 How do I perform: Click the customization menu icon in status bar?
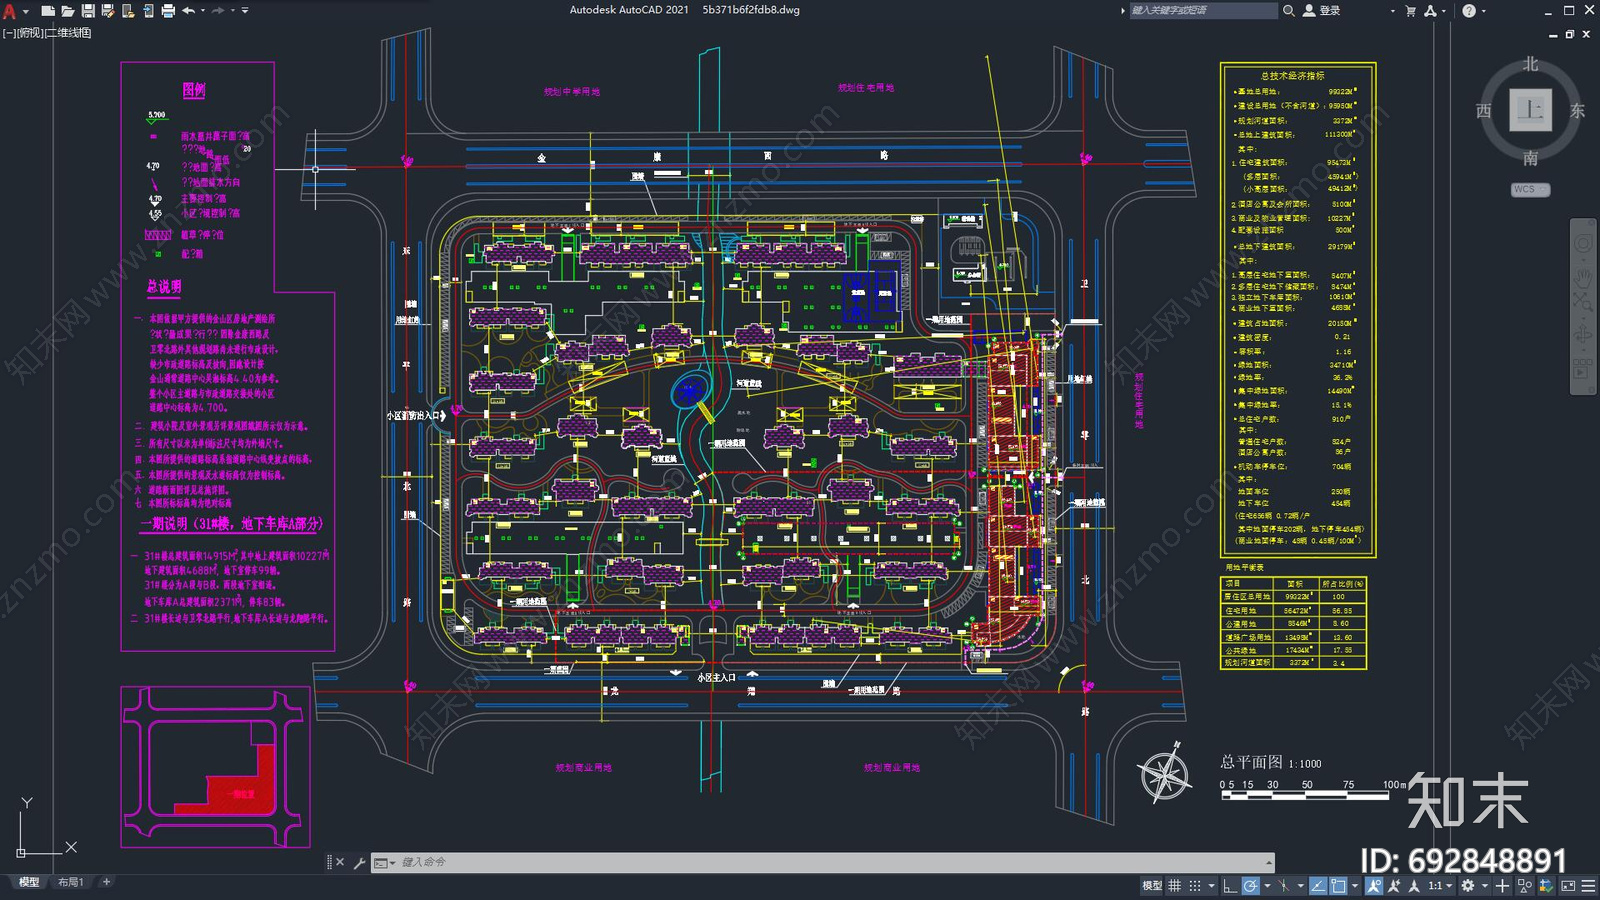(x=1588, y=885)
